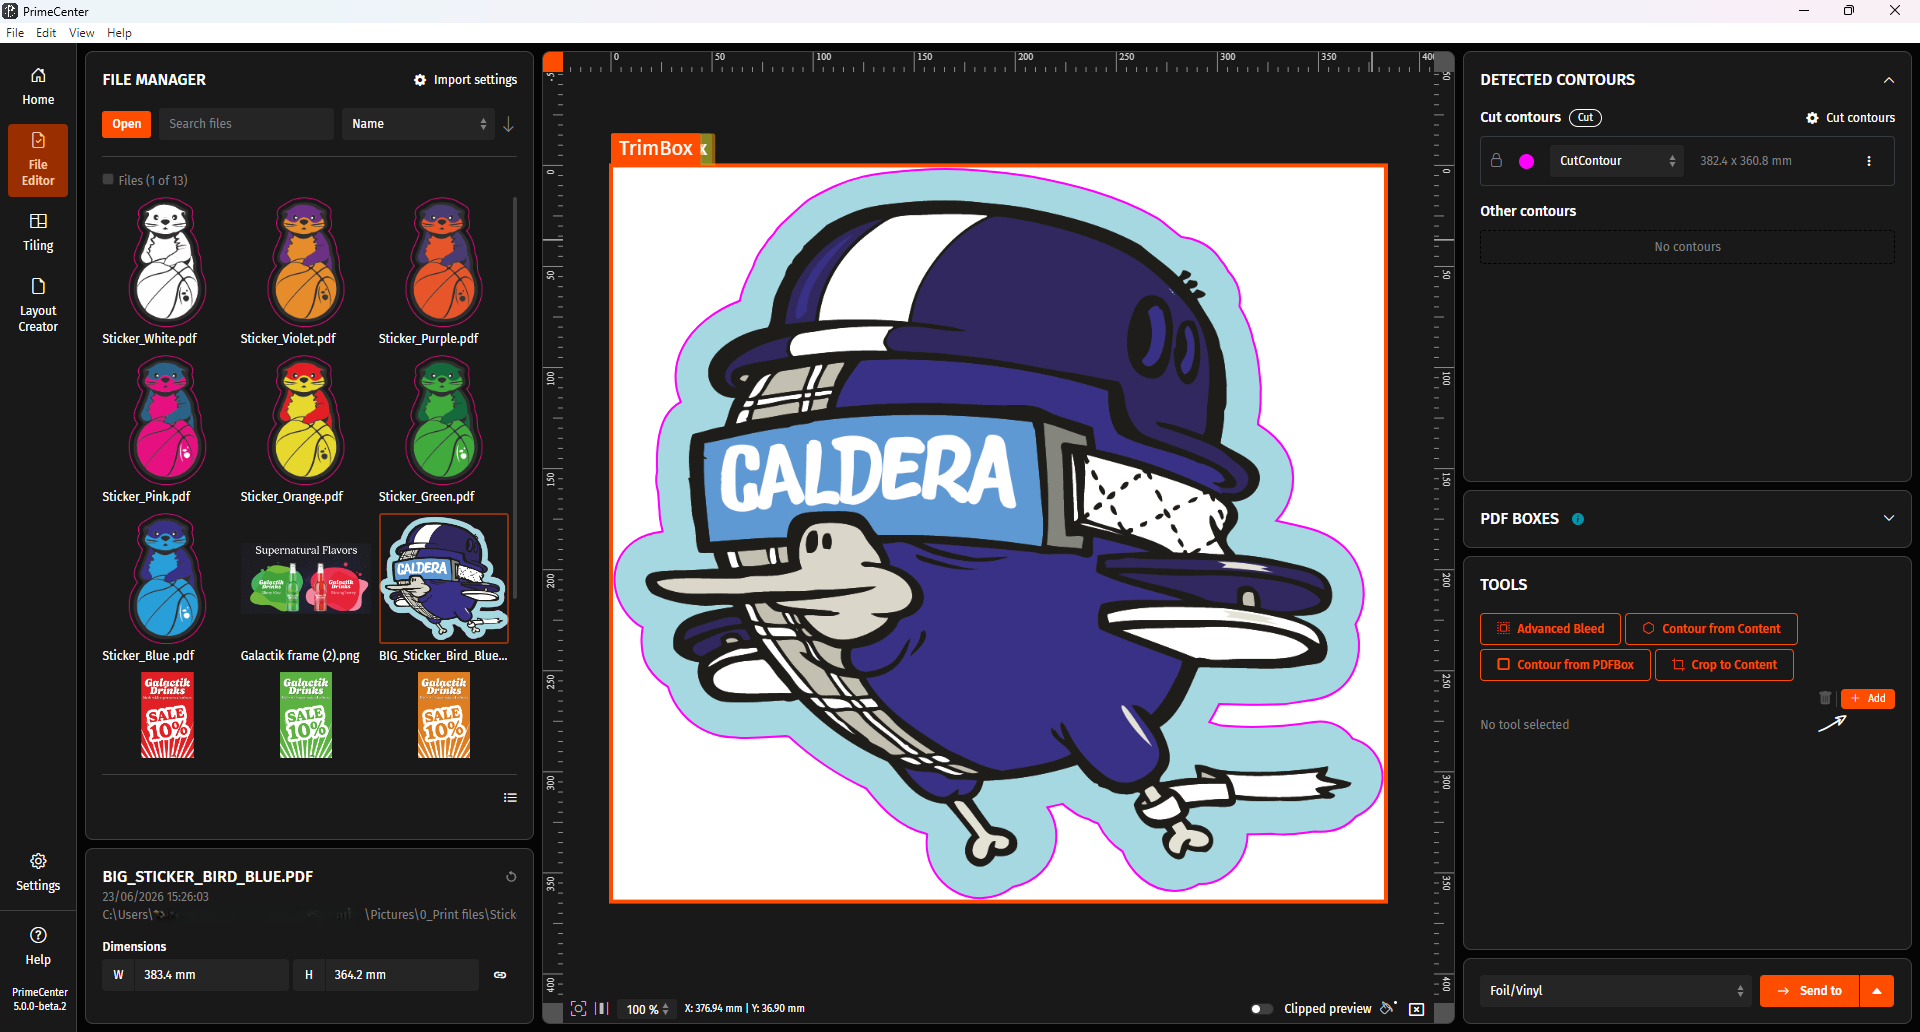Open the View menu

click(x=81, y=33)
